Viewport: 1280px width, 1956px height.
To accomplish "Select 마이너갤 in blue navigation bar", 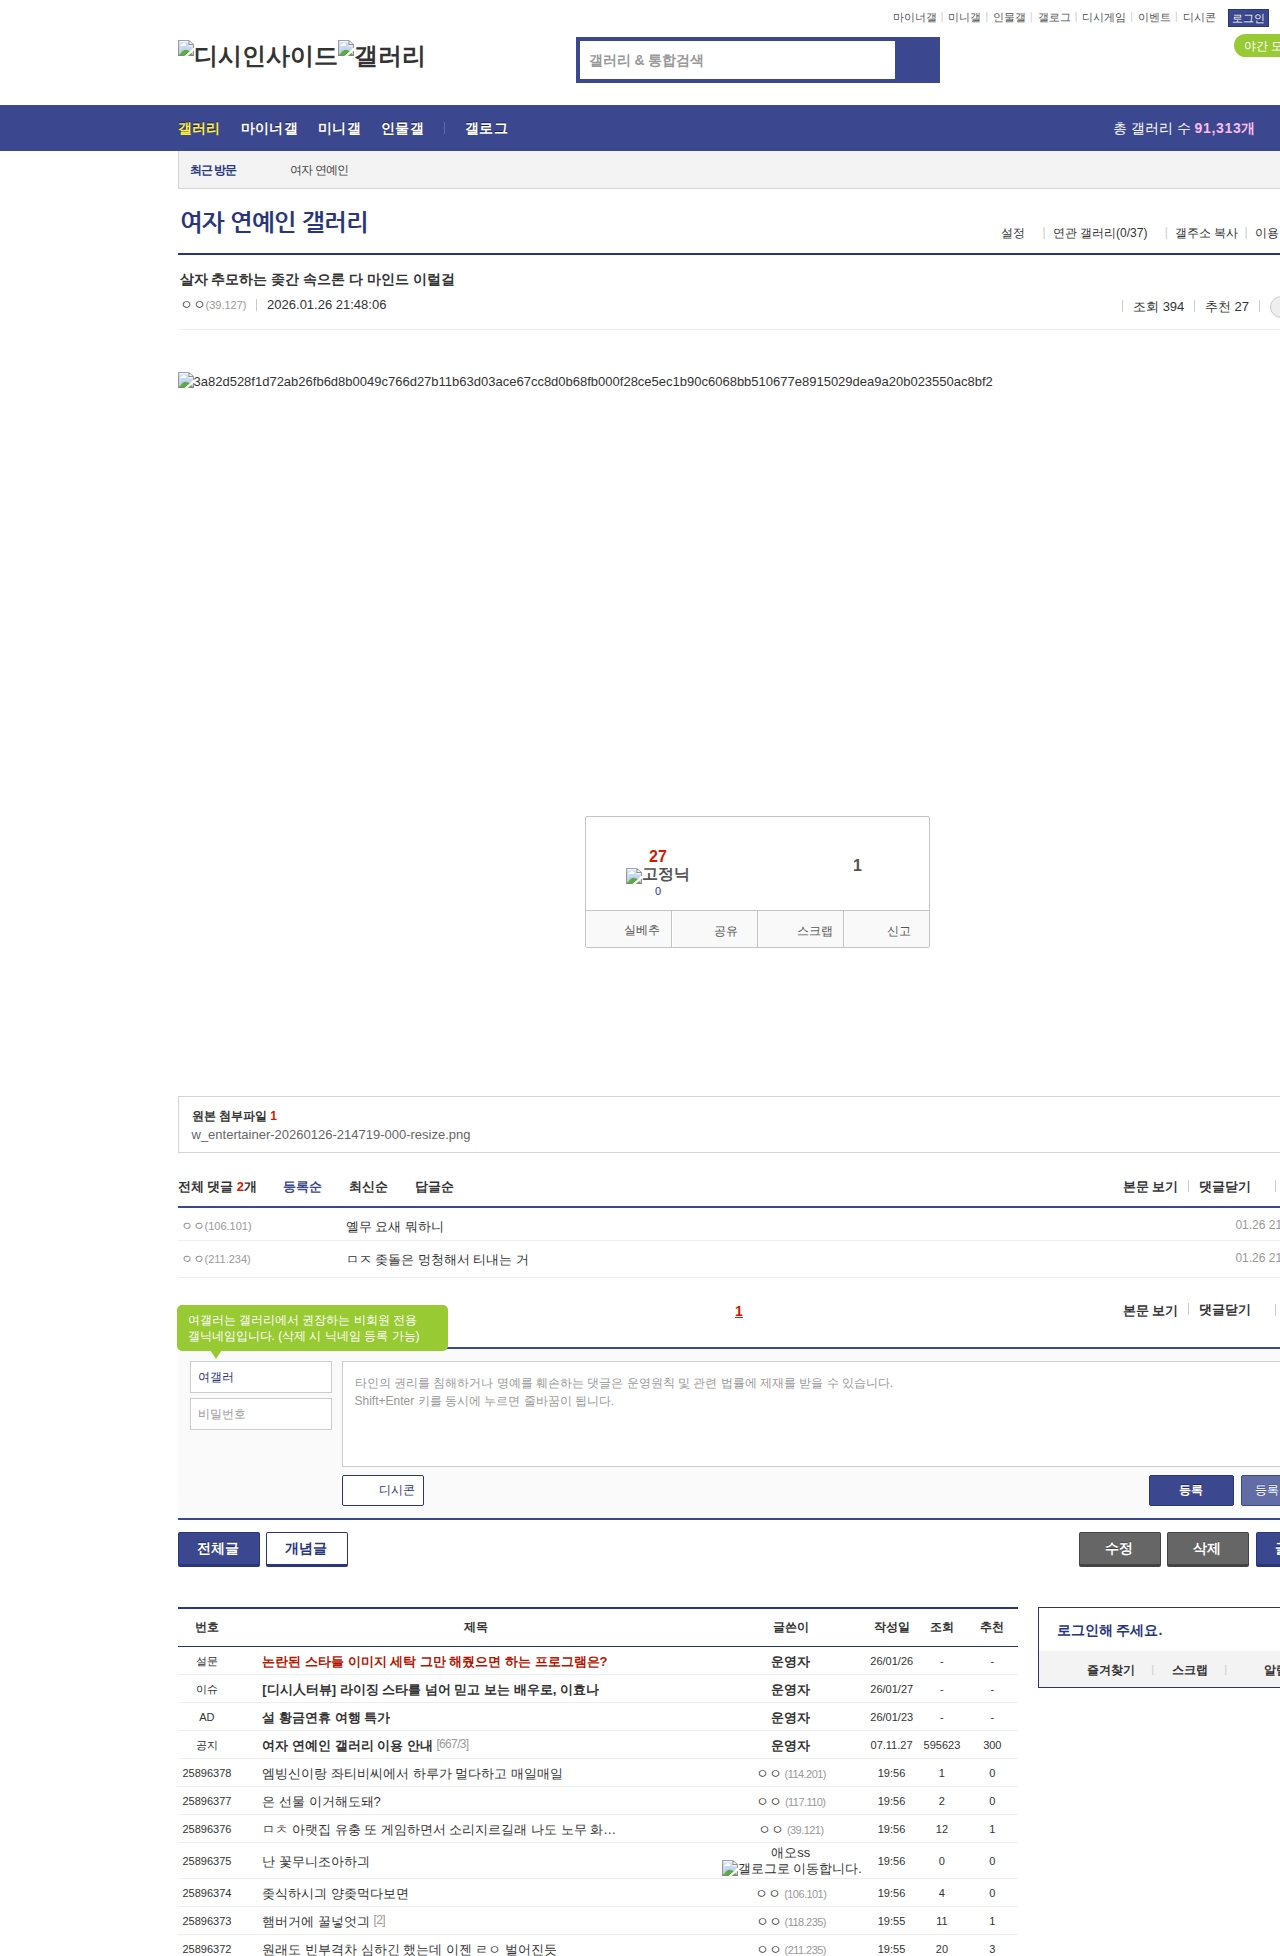I will (269, 128).
